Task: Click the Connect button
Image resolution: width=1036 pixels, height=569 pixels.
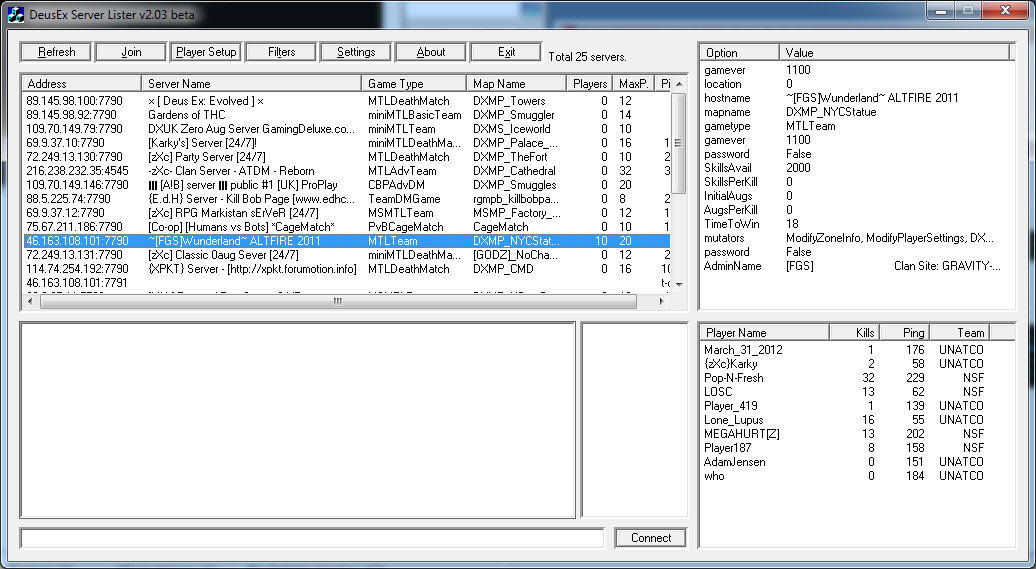Action: [x=650, y=538]
